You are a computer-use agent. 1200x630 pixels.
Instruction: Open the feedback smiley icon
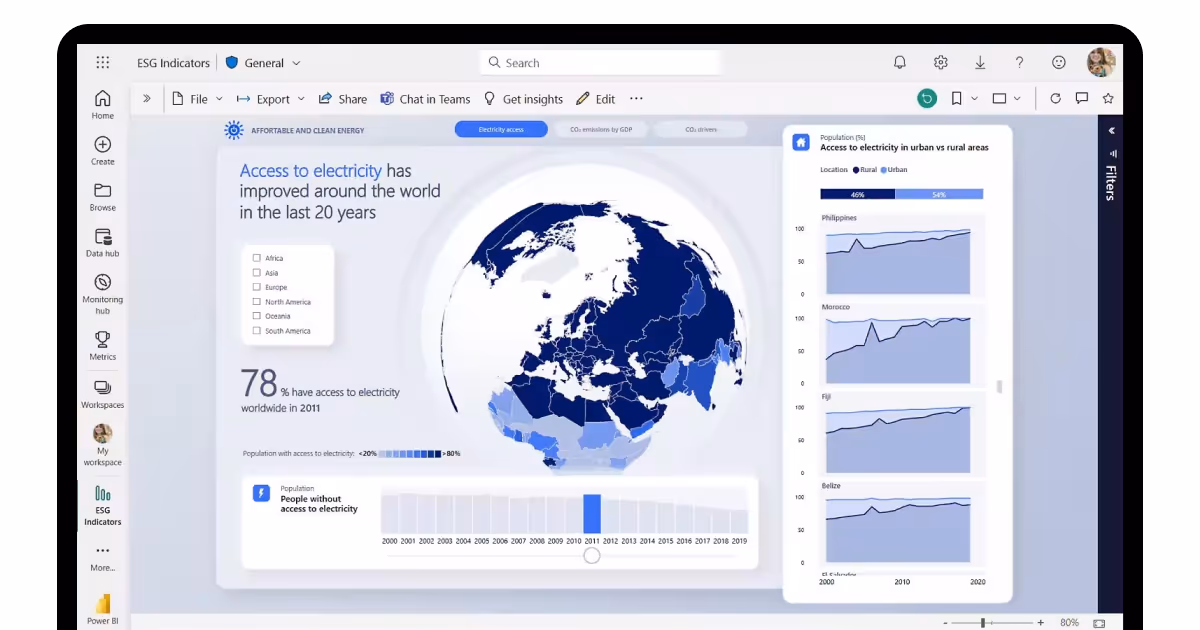(1059, 62)
